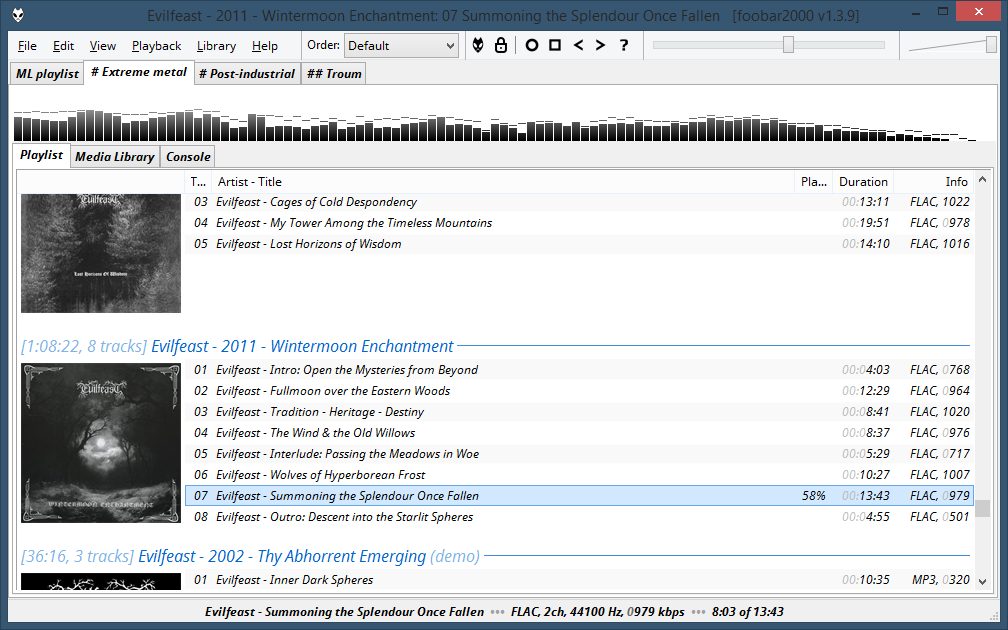The image size is (1008, 630).
Task: Go to previous track with left arrow
Action: [x=578, y=45]
